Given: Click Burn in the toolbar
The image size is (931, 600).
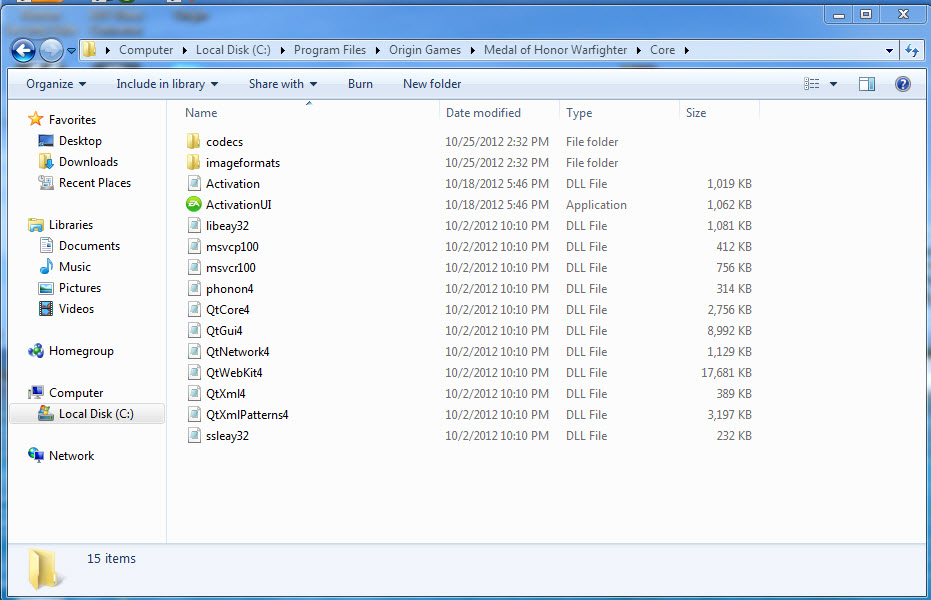Looking at the screenshot, I should click(x=360, y=84).
